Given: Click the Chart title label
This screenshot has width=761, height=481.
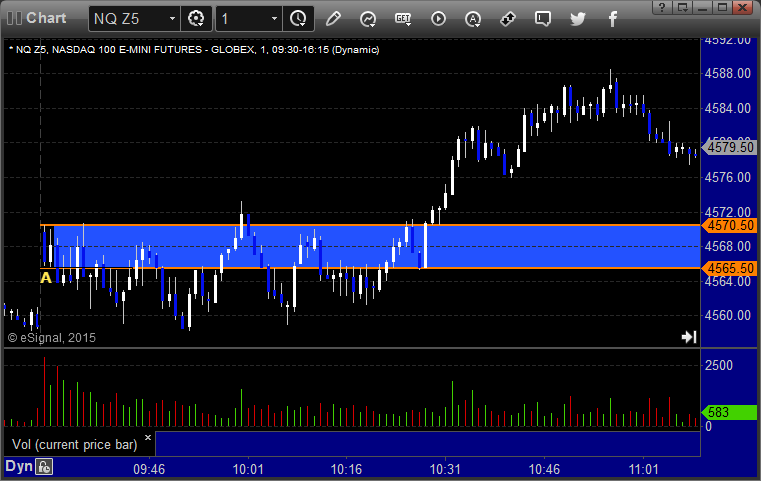Looking at the screenshot, I should pos(46,18).
